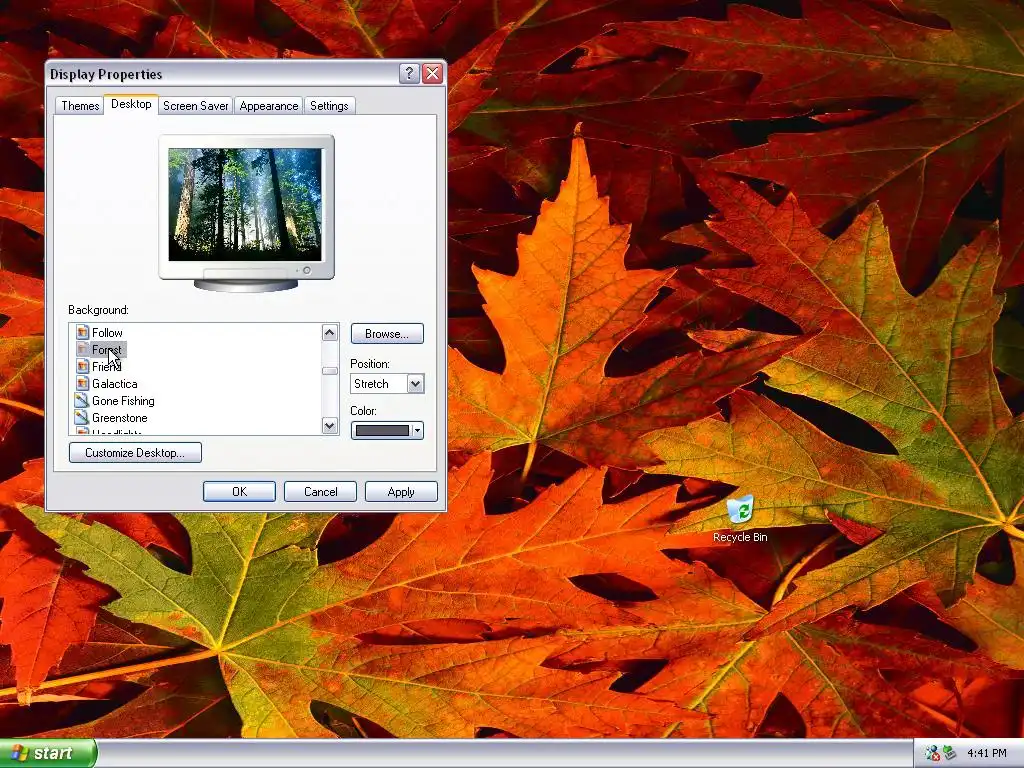Click the security shield tray icon
The image size is (1024, 768).
click(932, 753)
